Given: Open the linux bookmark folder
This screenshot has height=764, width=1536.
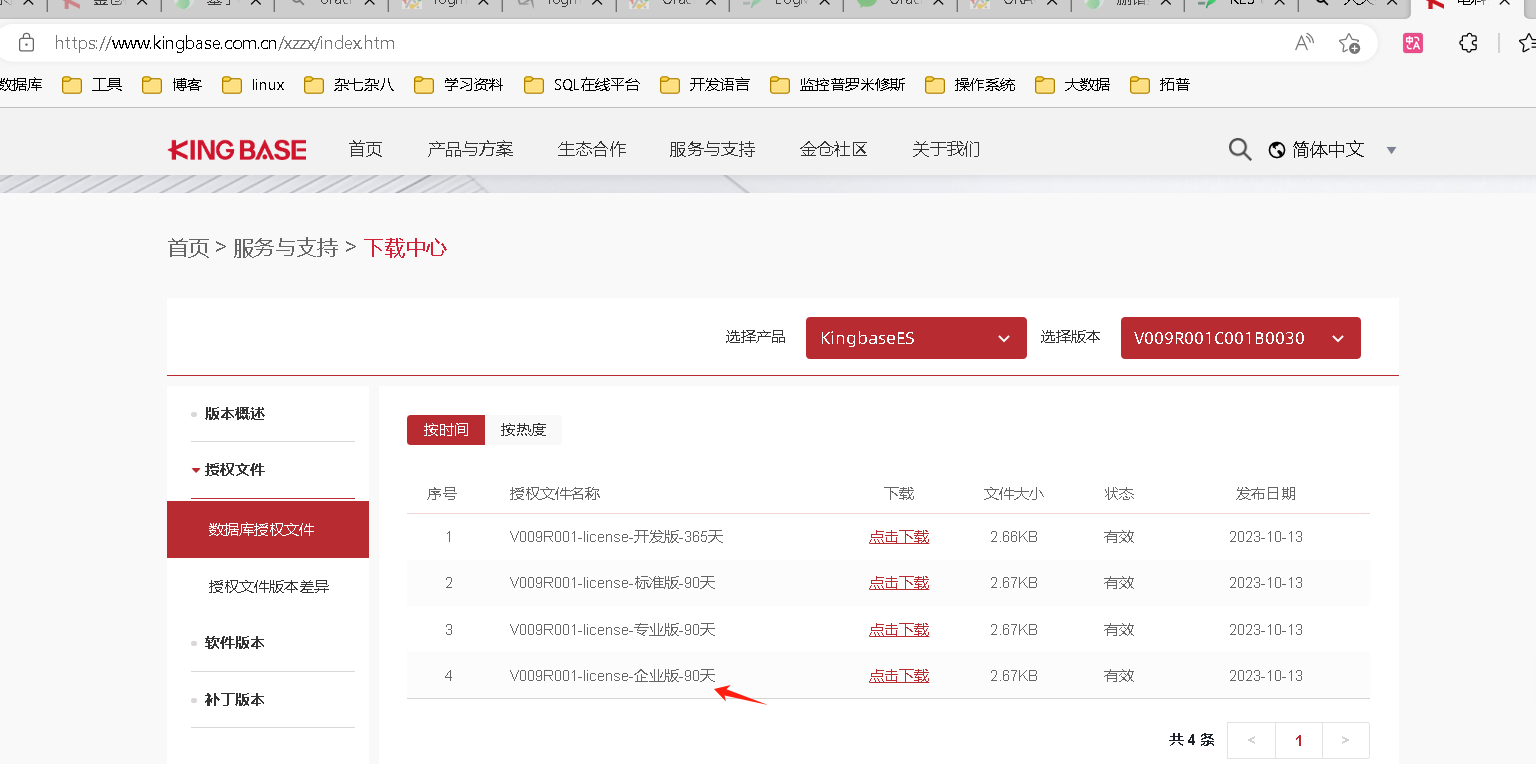Looking at the screenshot, I should [x=253, y=85].
